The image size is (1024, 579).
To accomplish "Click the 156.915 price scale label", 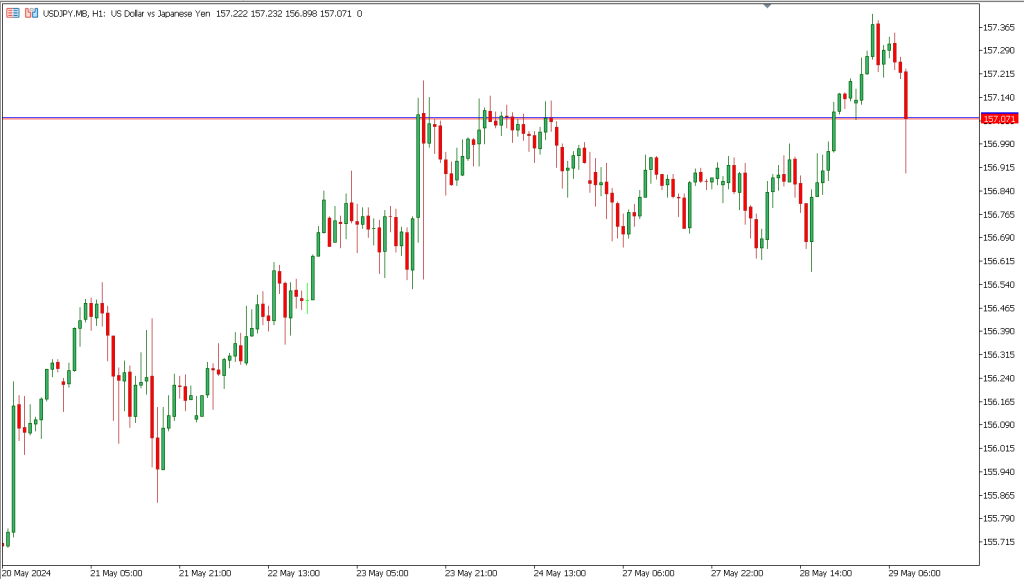I will click(999, 168).
